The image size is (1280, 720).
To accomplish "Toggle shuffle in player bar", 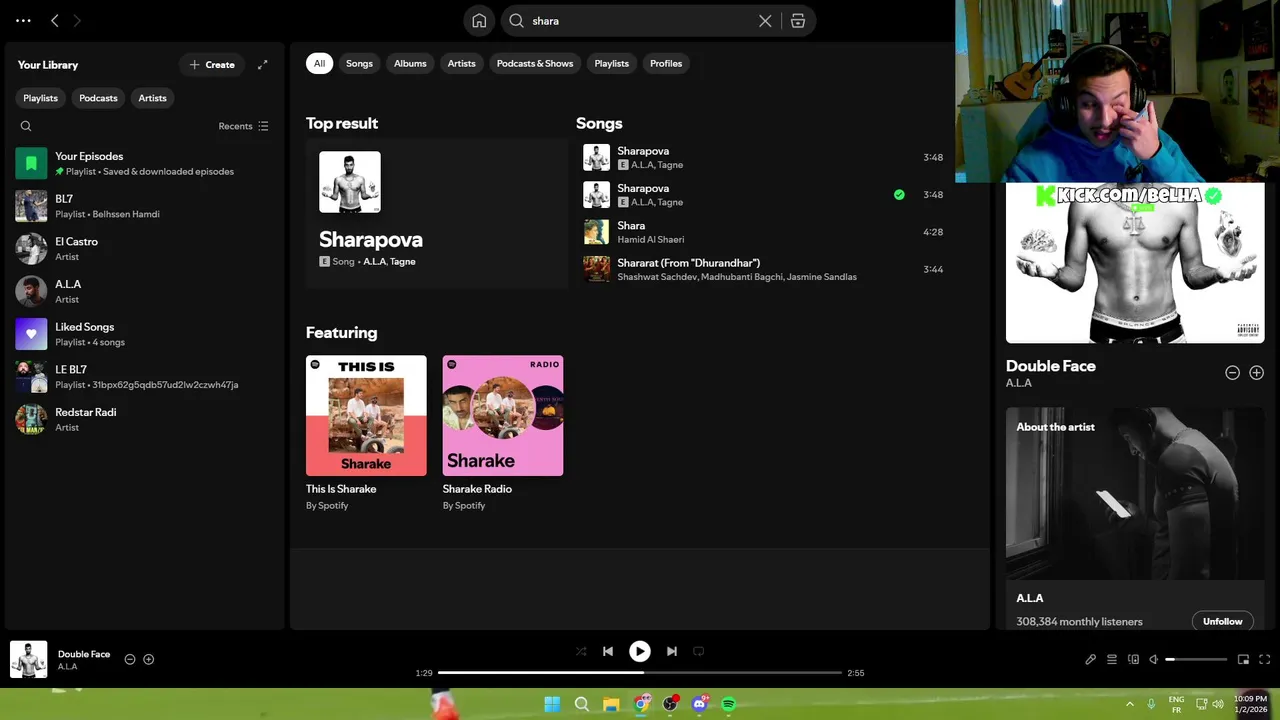I will (581, 651).
